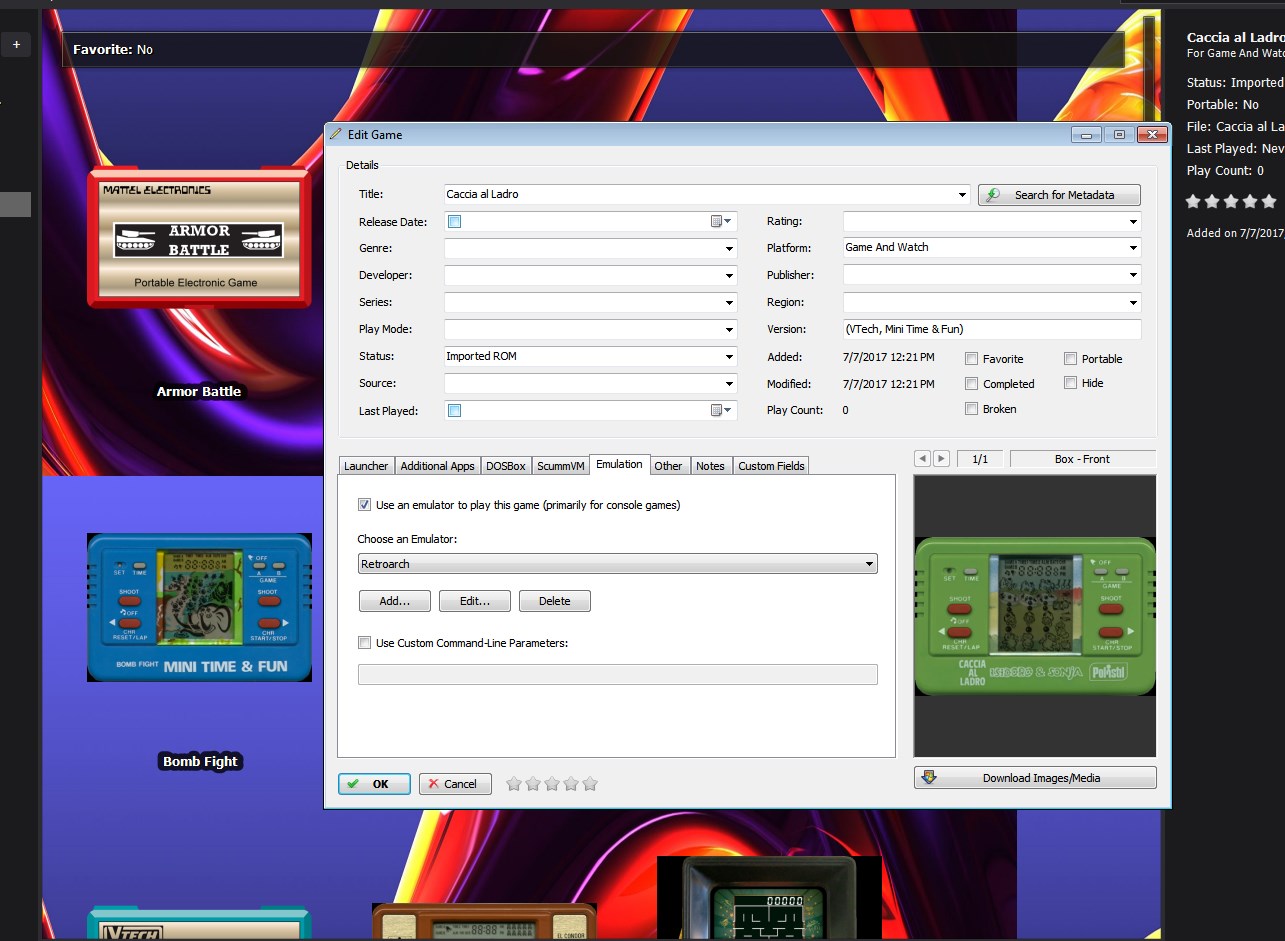
Task: Click the Delete emulator button
Action: [555, 601]
